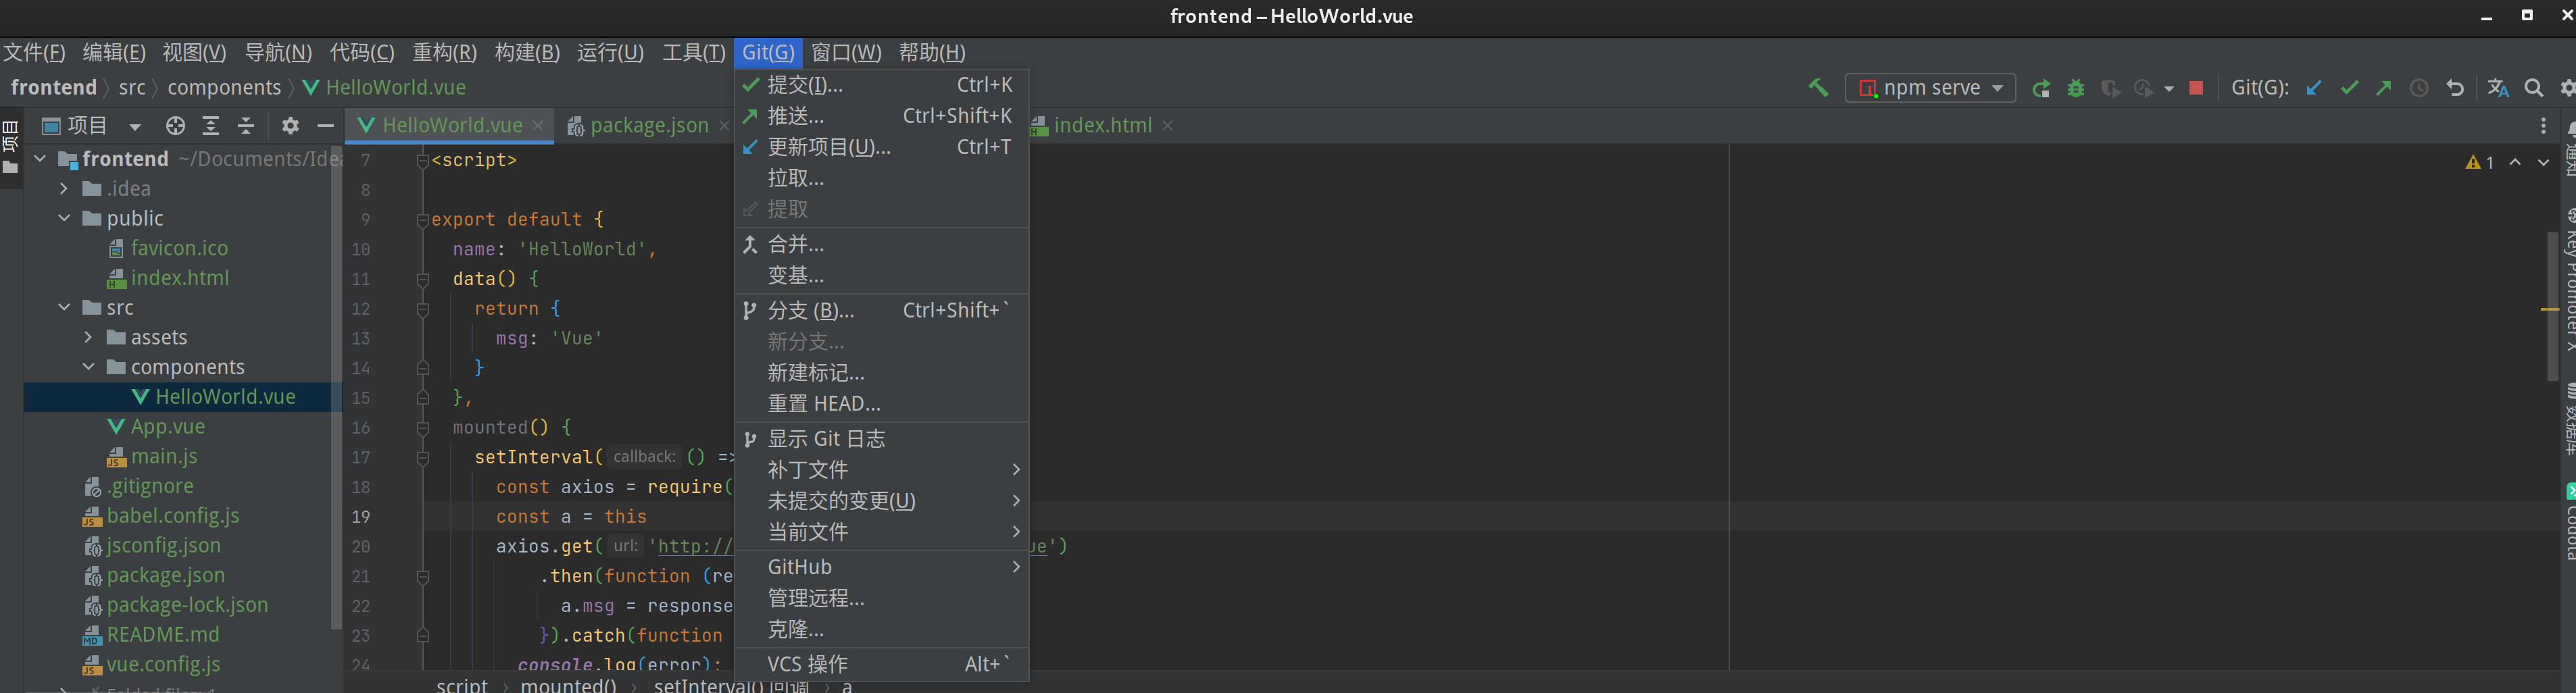This screenshot has height=693, width=2576.
Task: Open project panel gear options
Action: point(290,125)
